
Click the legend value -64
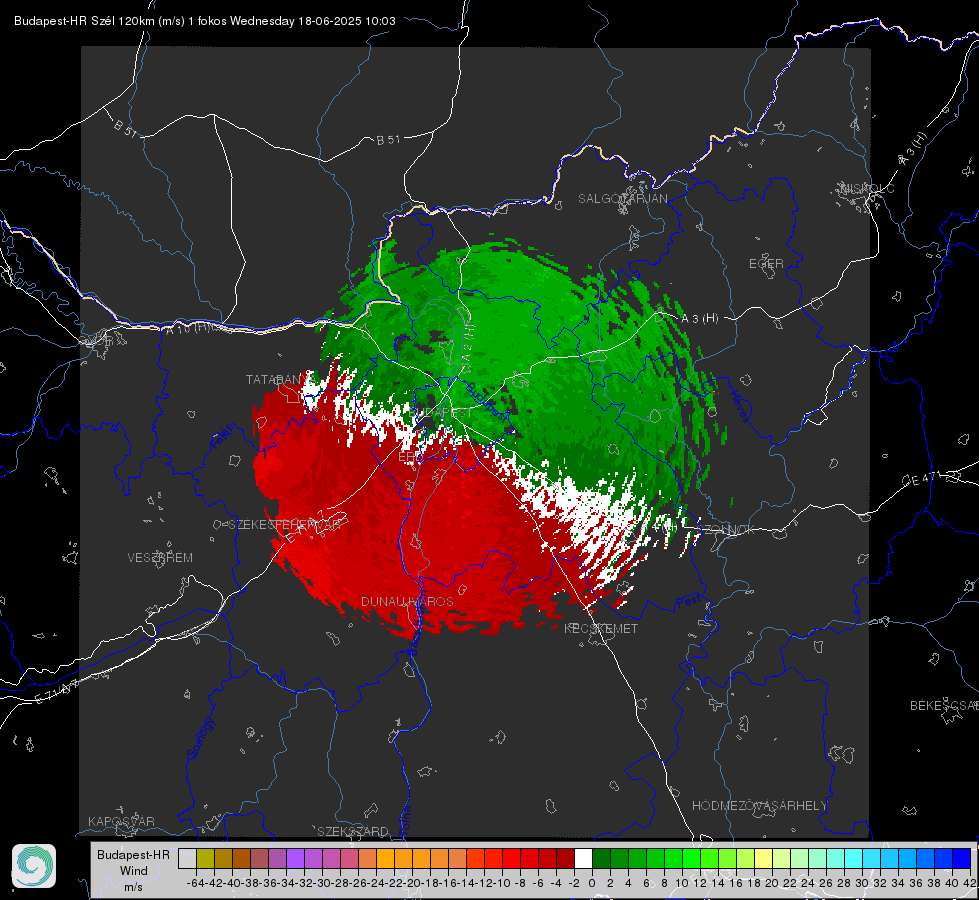pos(196,883)
